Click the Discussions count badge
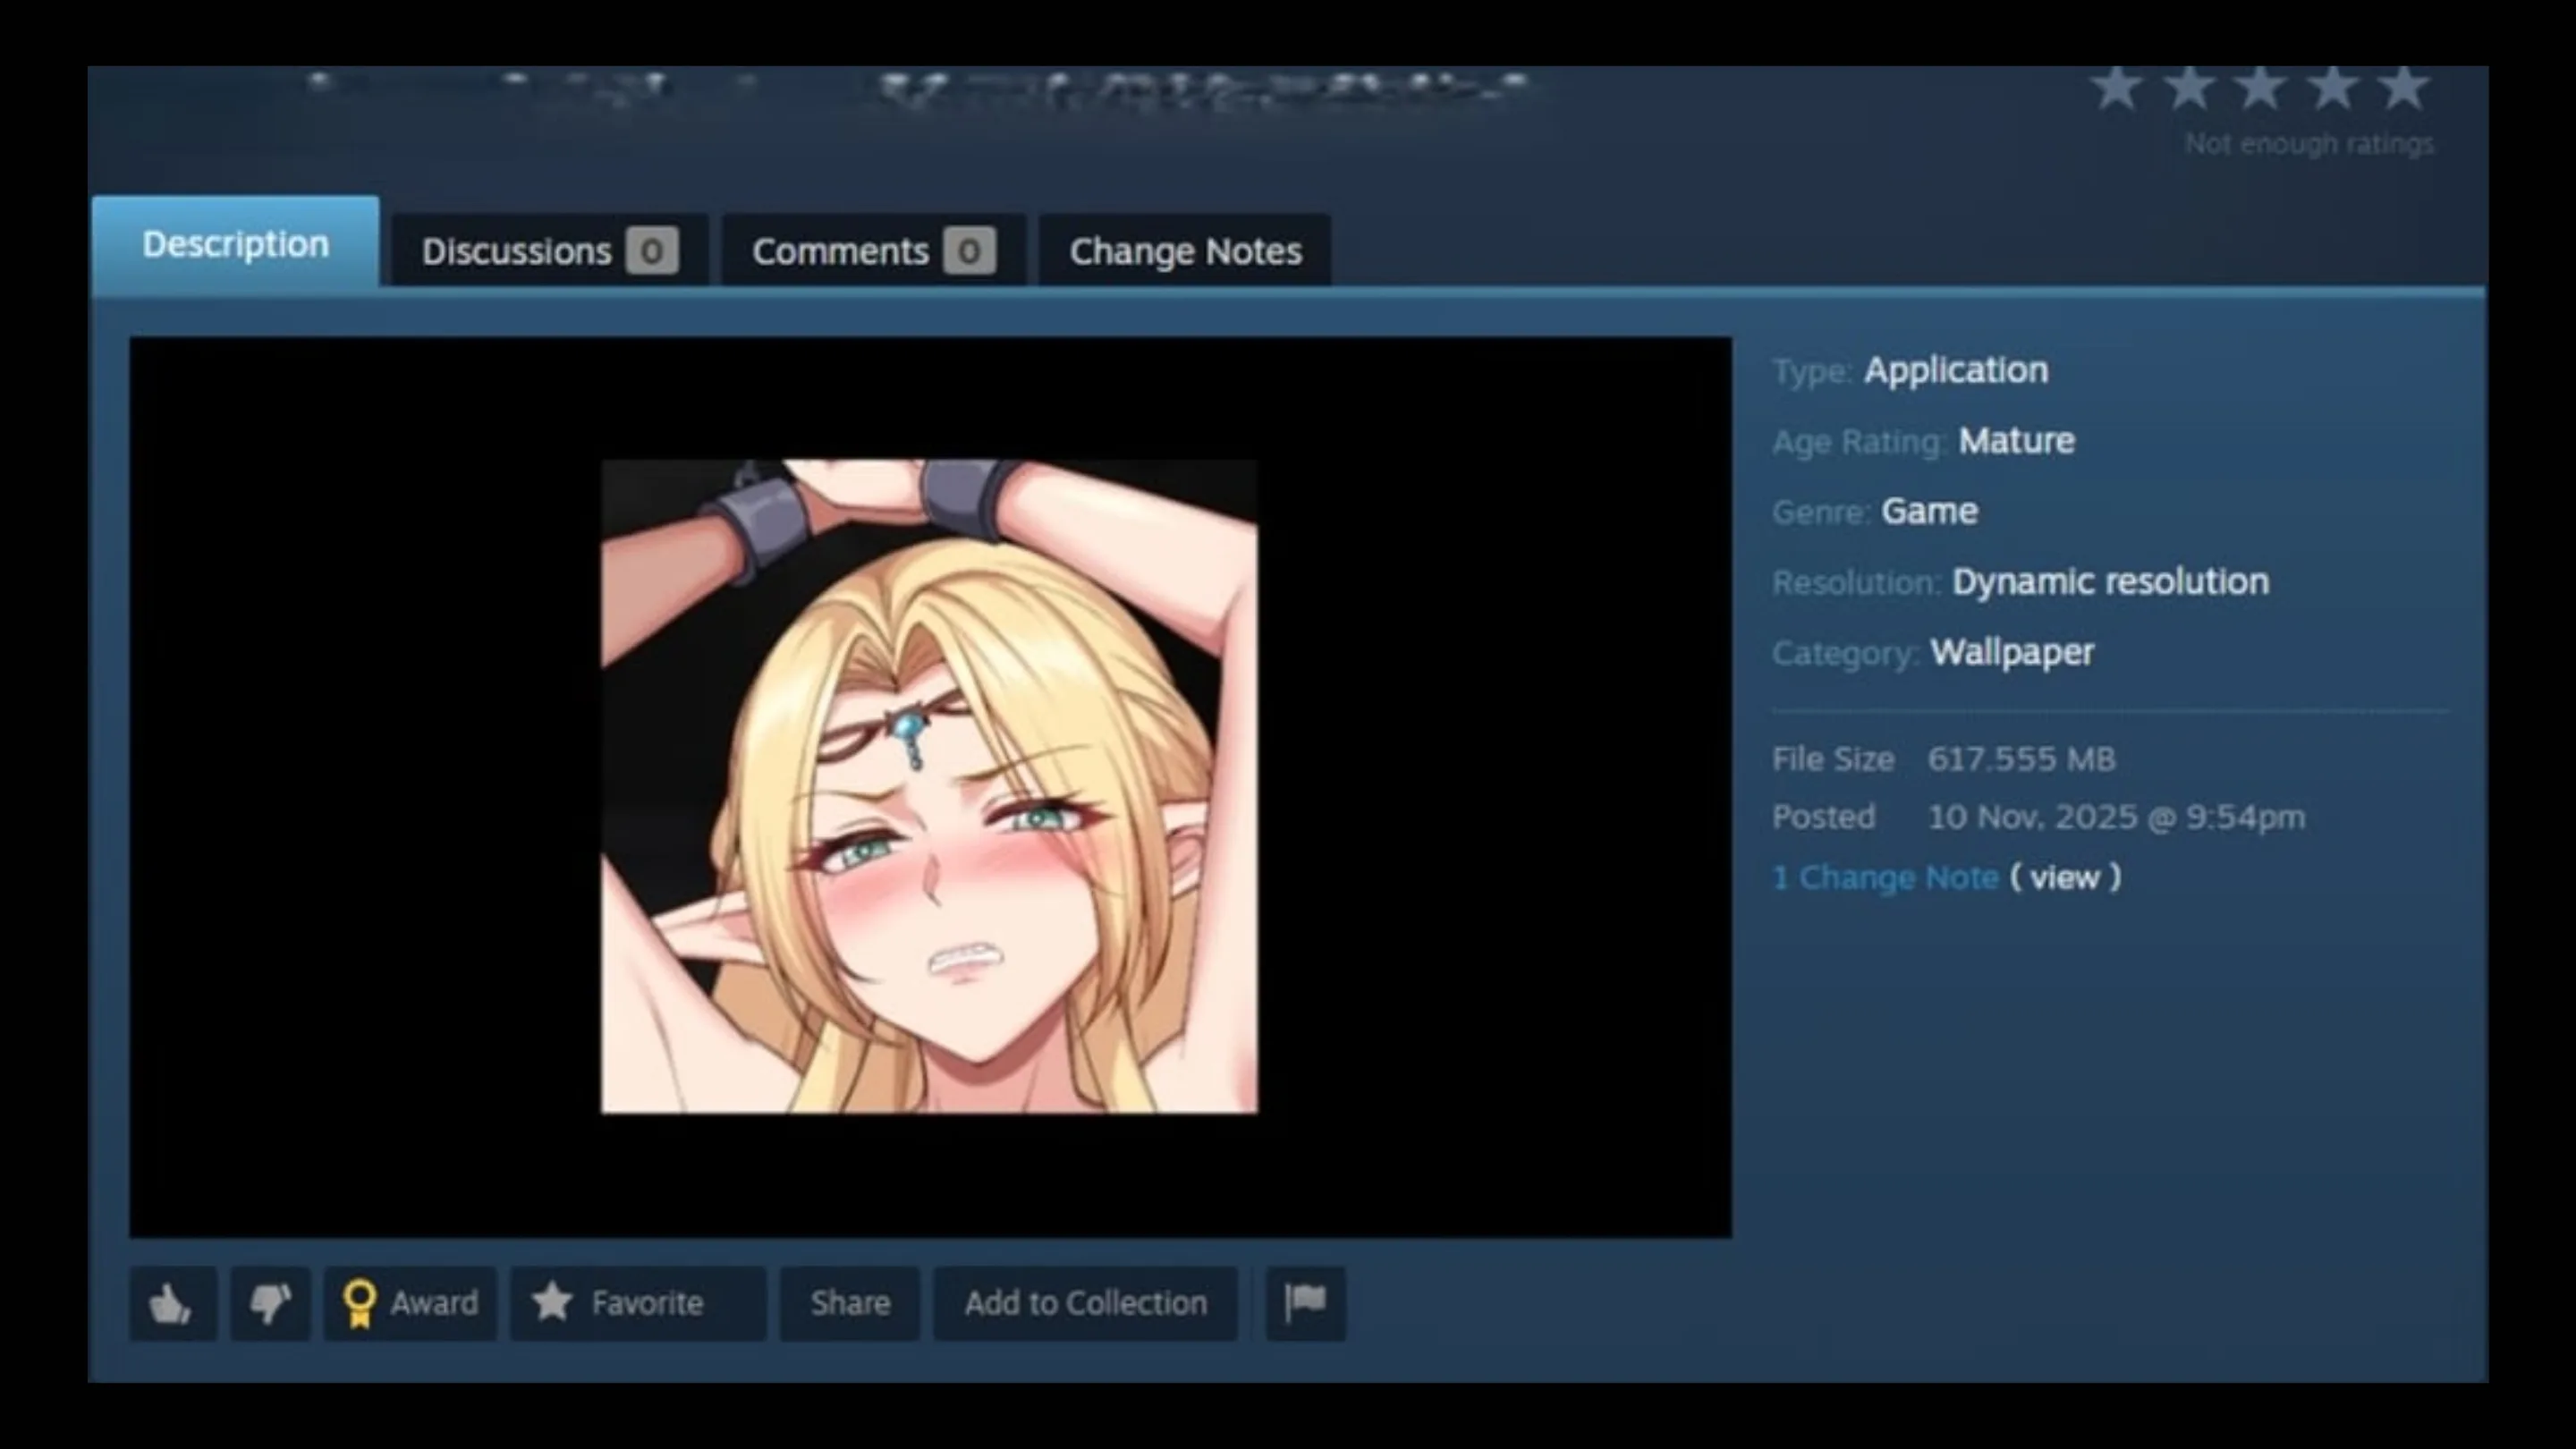 652,251
